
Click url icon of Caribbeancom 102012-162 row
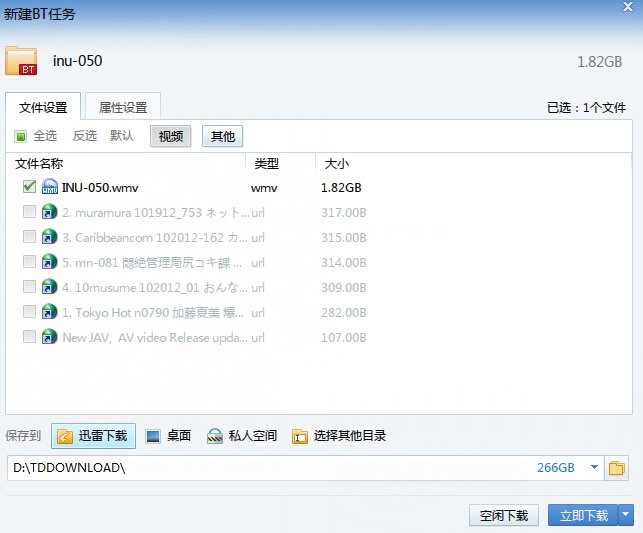(x=50, y=237)
